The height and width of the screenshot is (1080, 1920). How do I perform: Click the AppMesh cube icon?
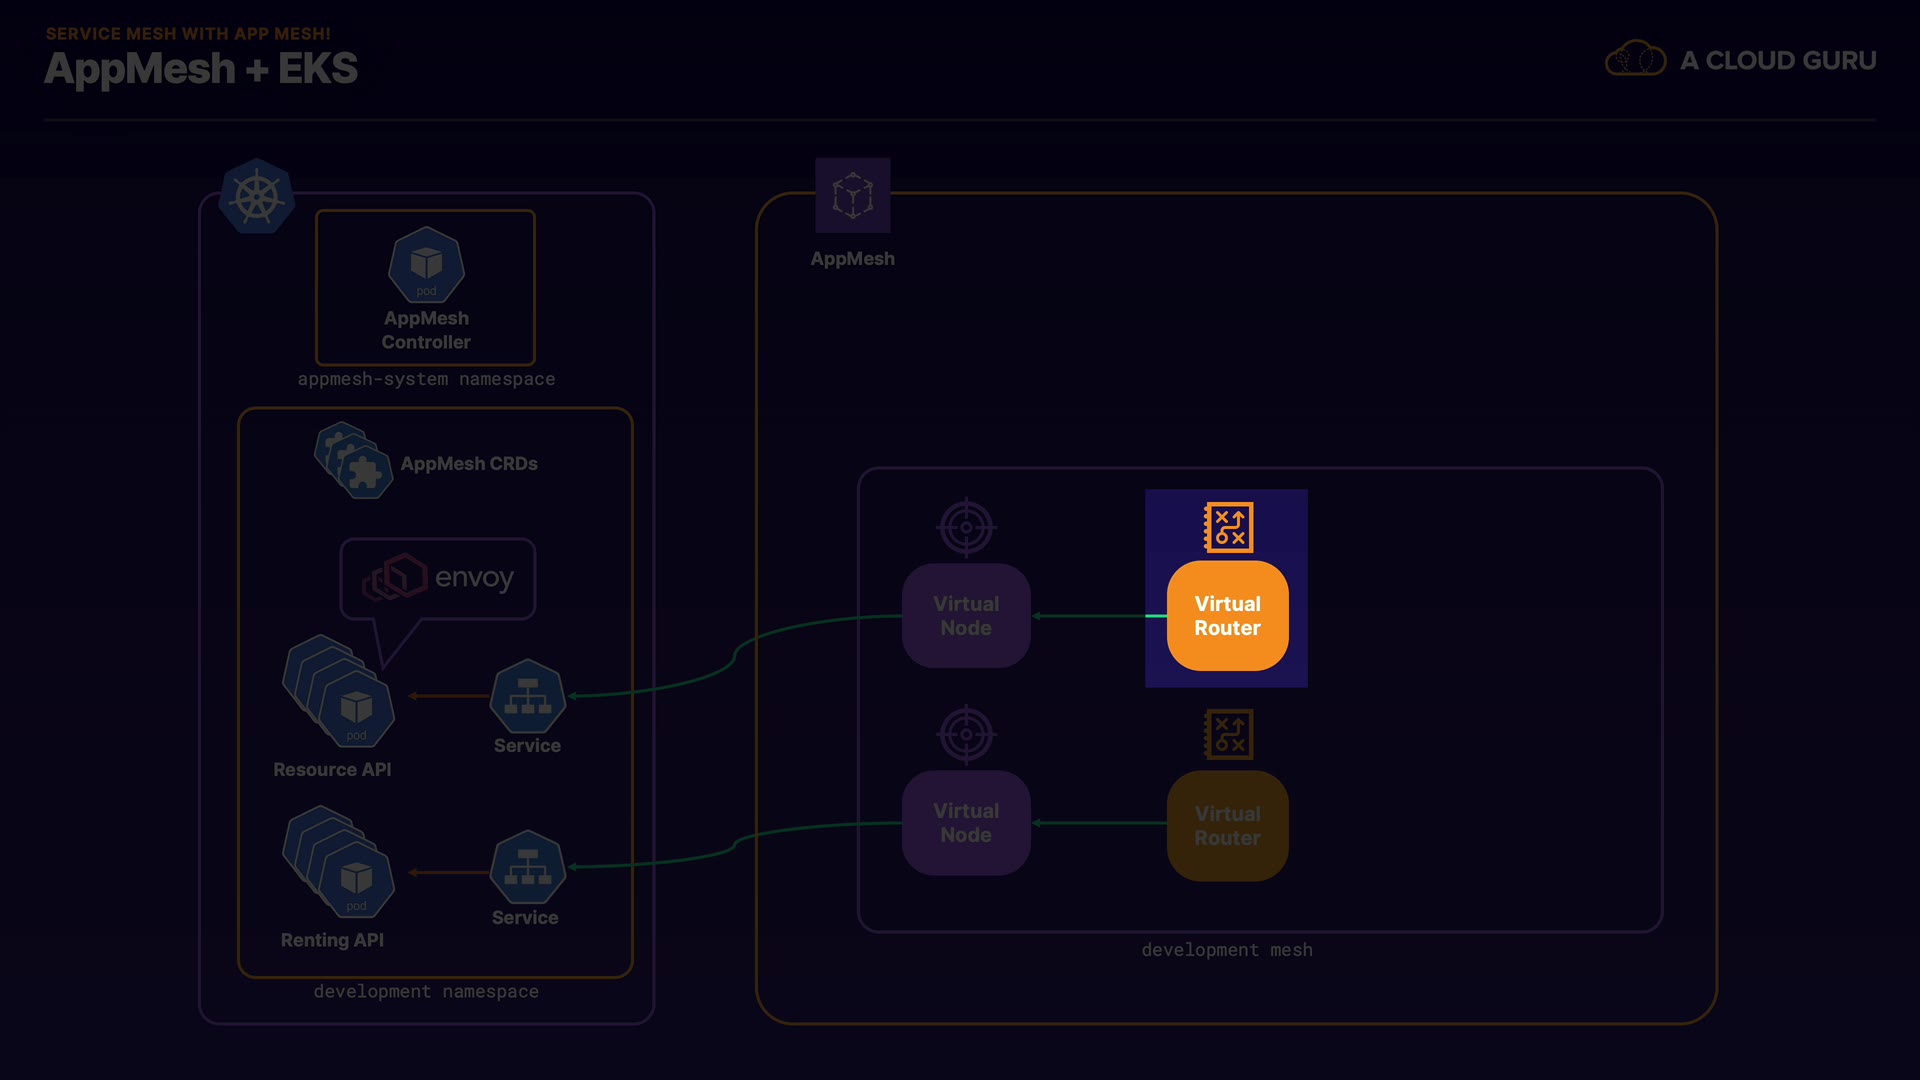[x=852, y=195]
